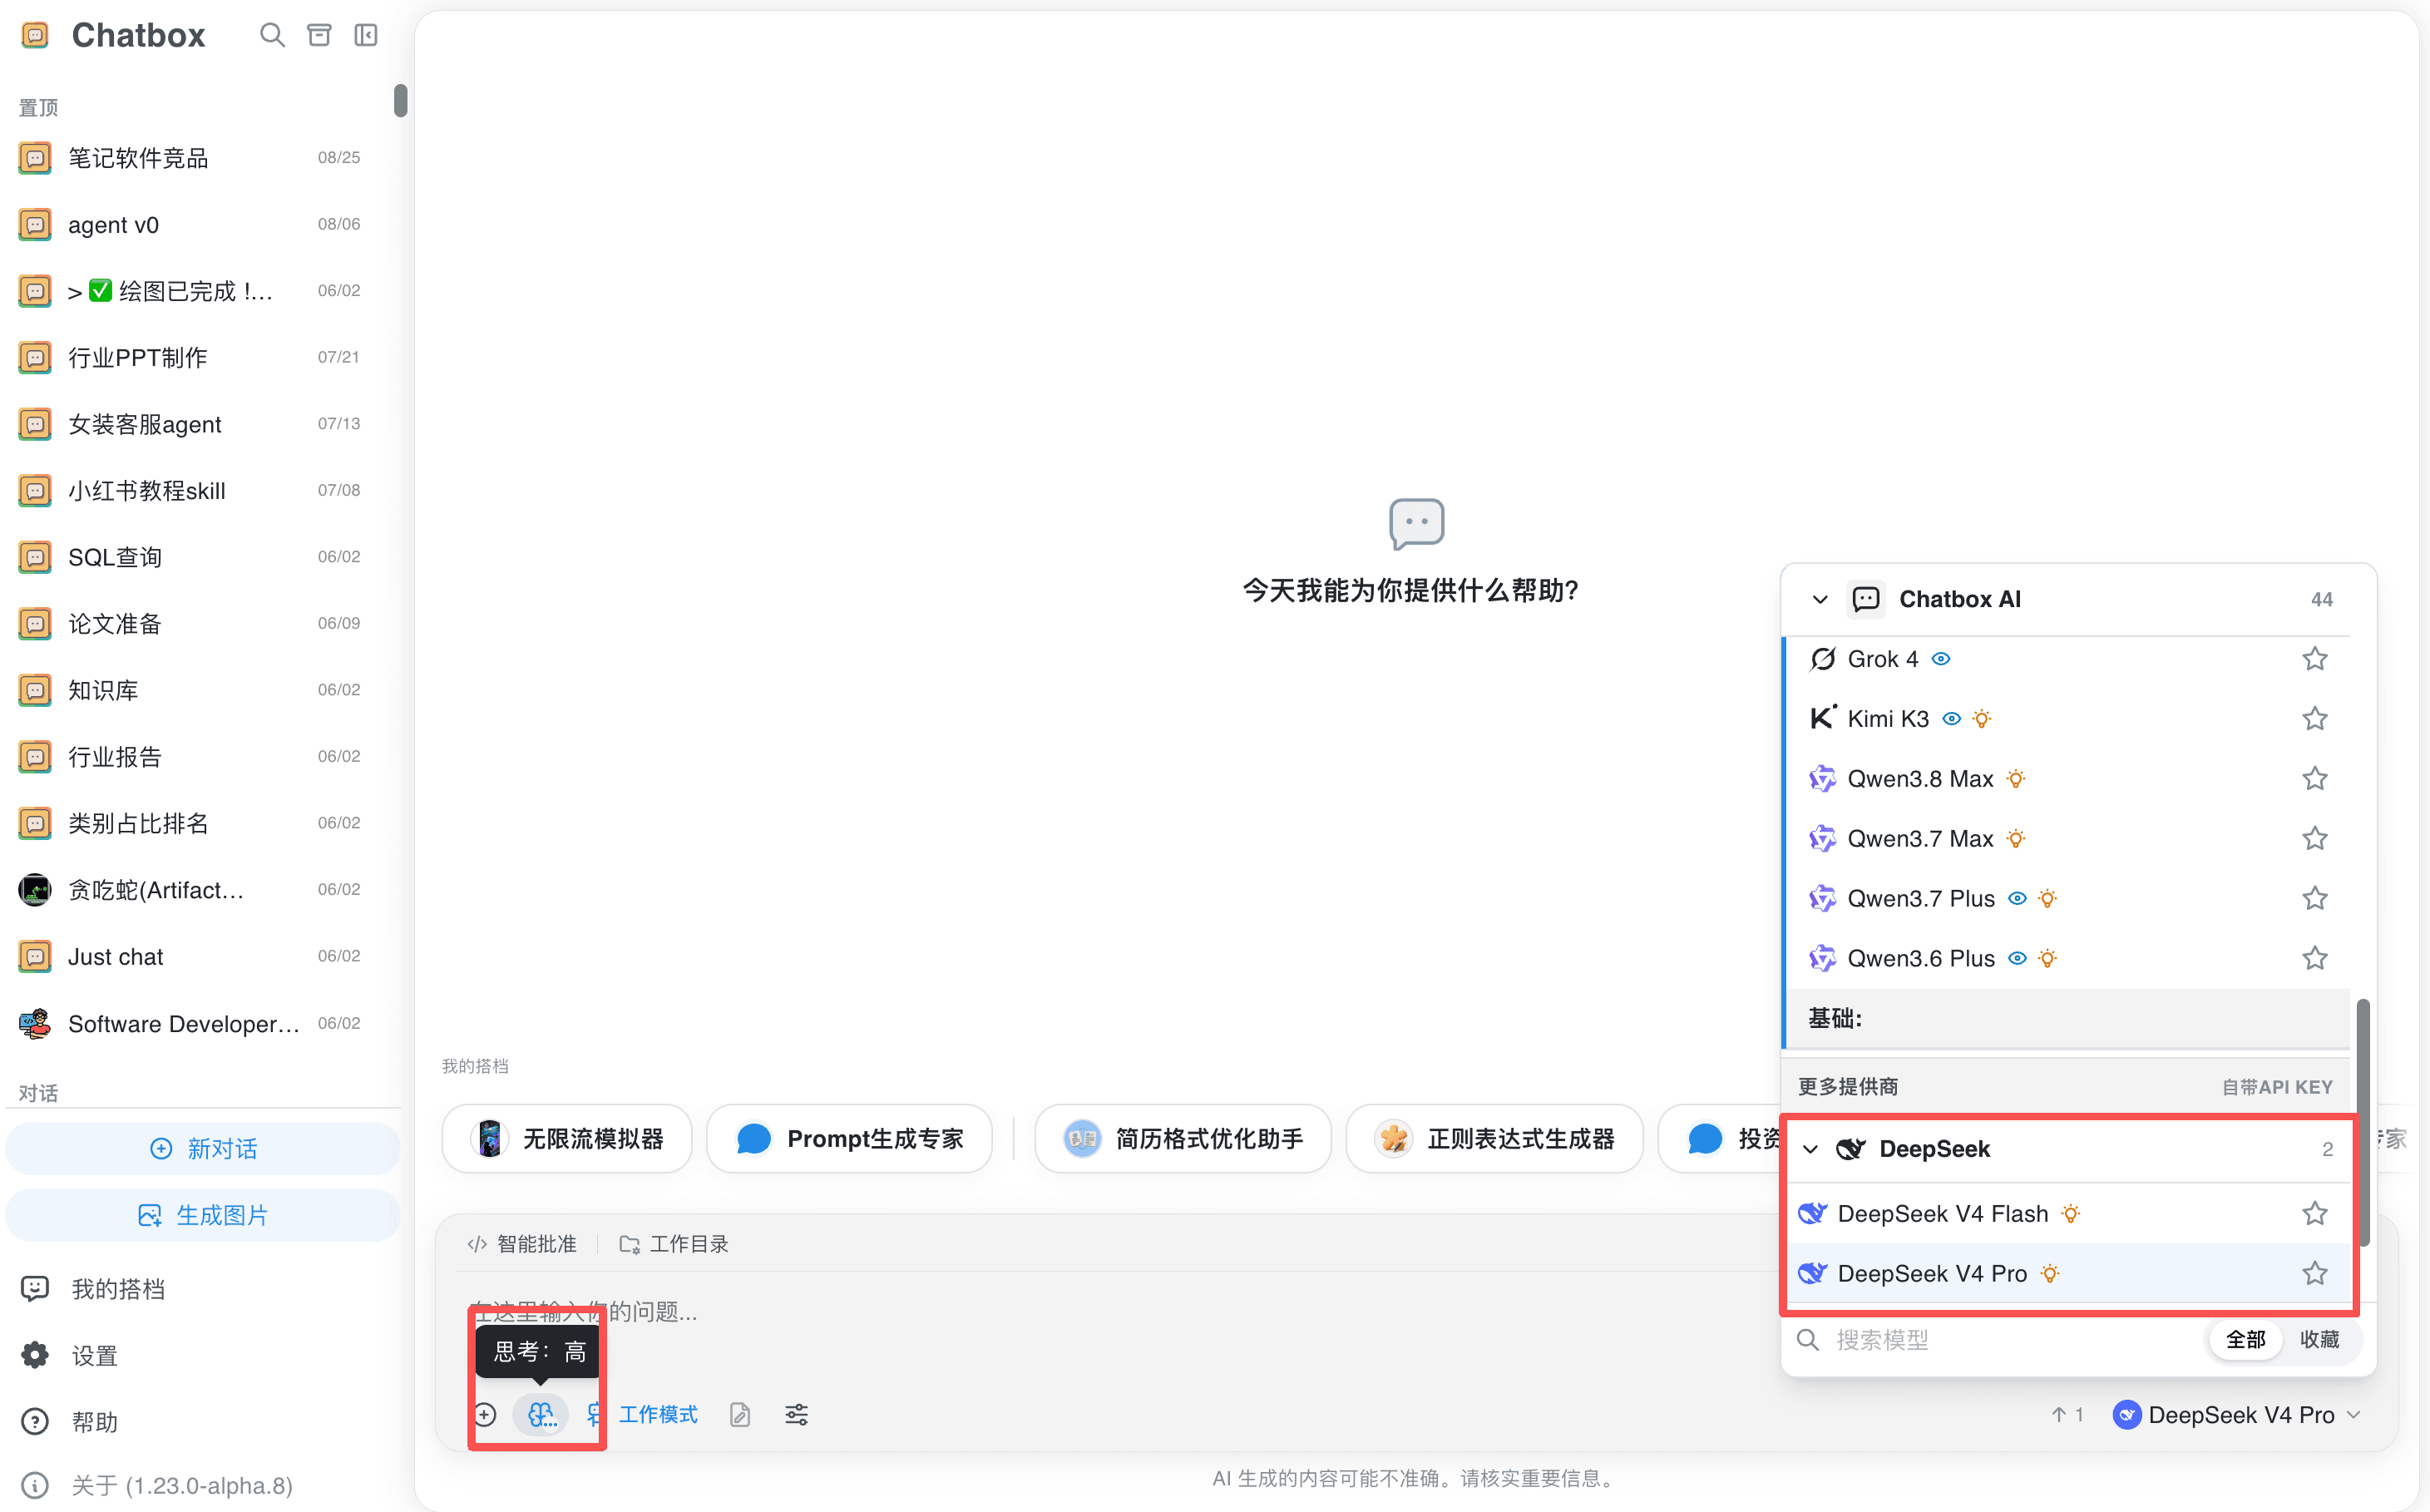Click the 工作目录 folder option
2430x1512 pixels.
(674, 1243)
